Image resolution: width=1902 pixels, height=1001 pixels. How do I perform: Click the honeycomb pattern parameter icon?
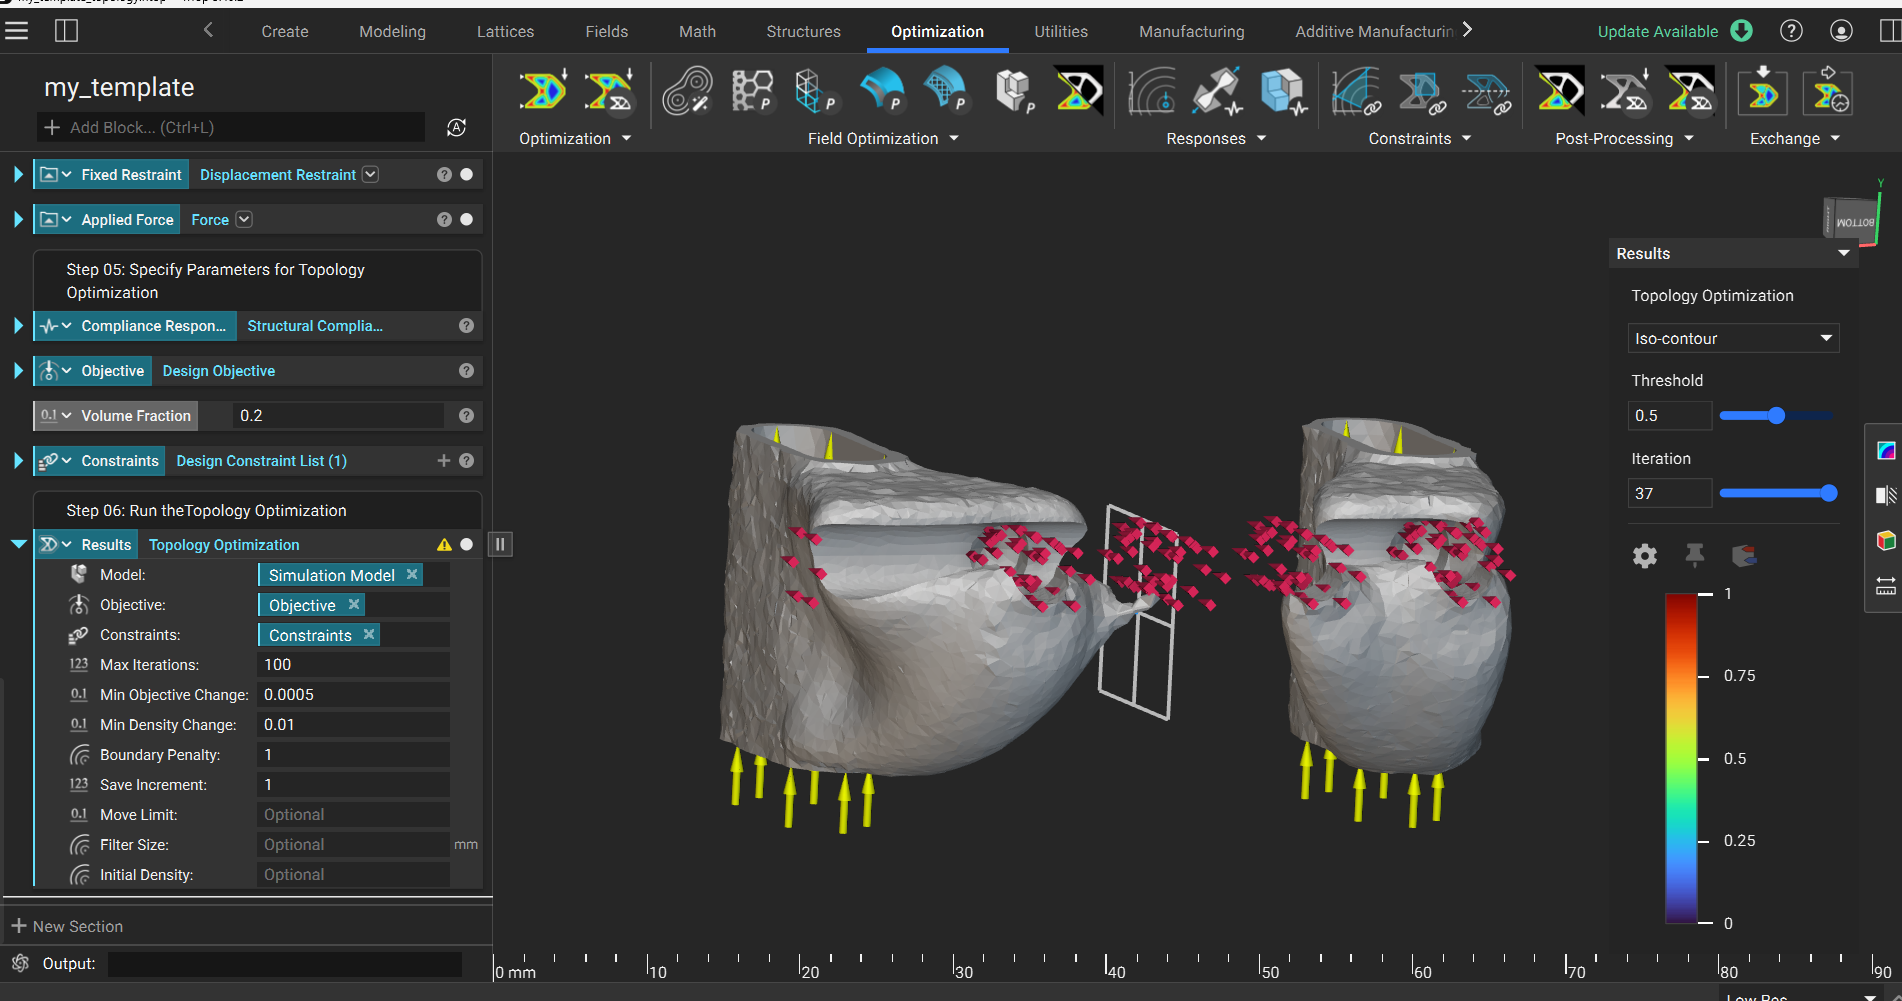(x=752, y=91)
